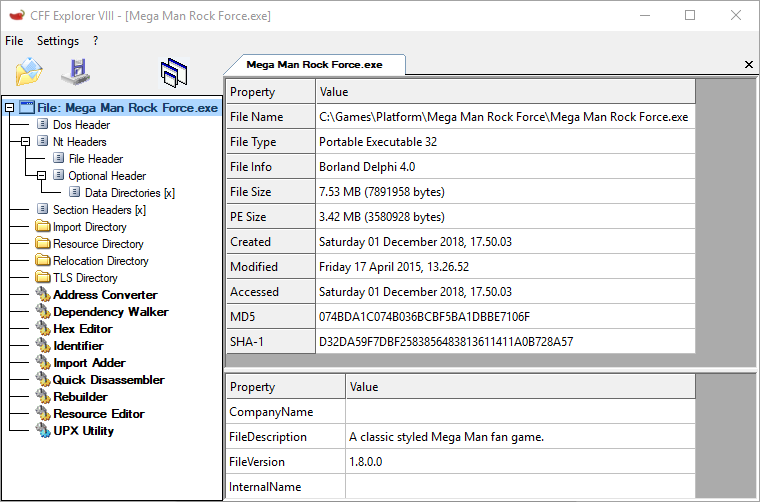Open Section Headers [x] entry
This screenshot has height=502, width=760.
tap(99, 209)
